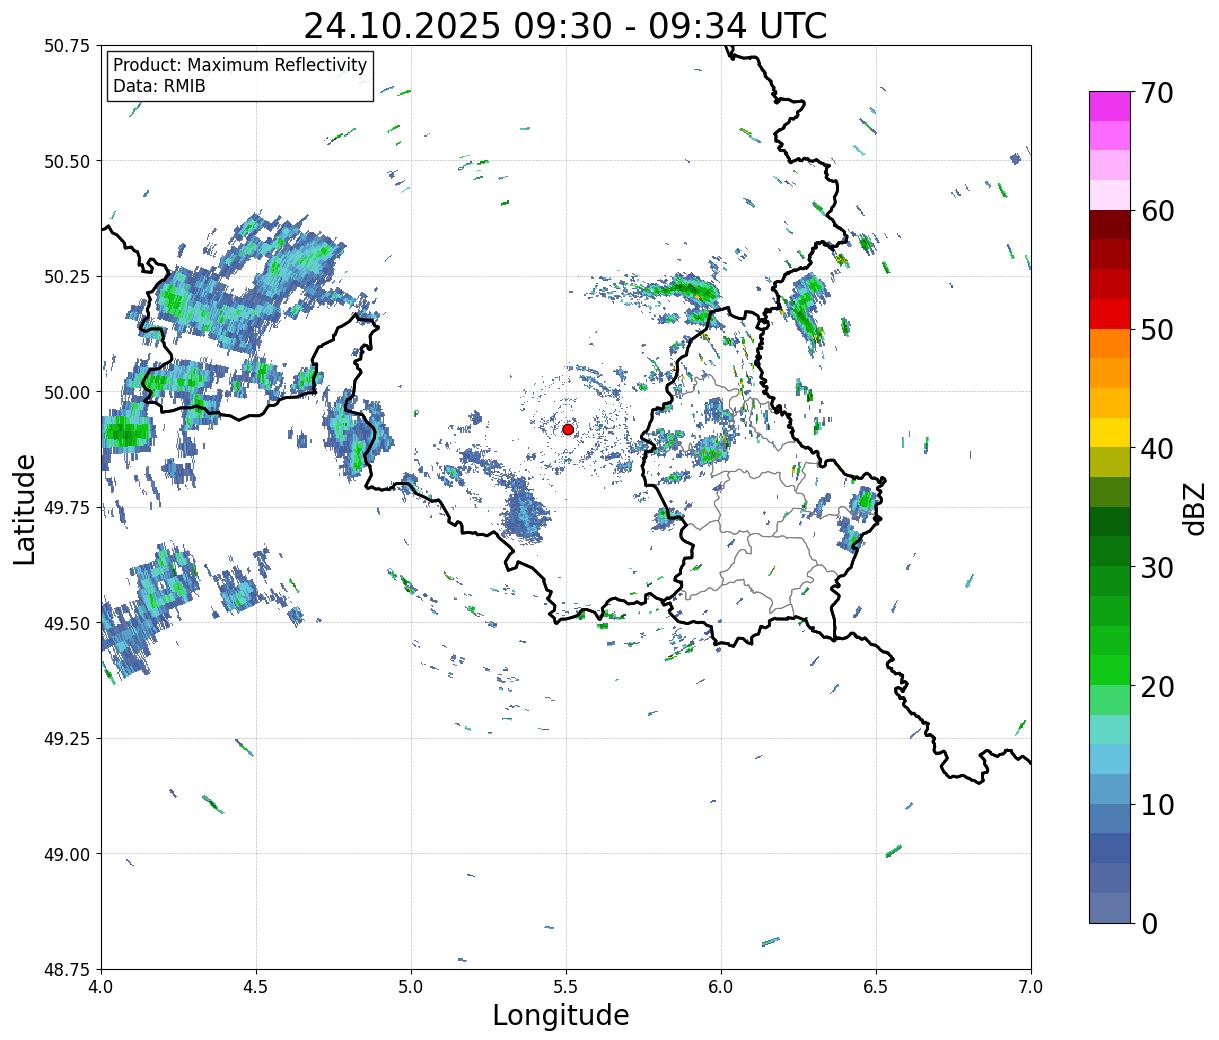Click the colorbar tick label 30
This screenshot has width=1219, height=1040.
1157,568
